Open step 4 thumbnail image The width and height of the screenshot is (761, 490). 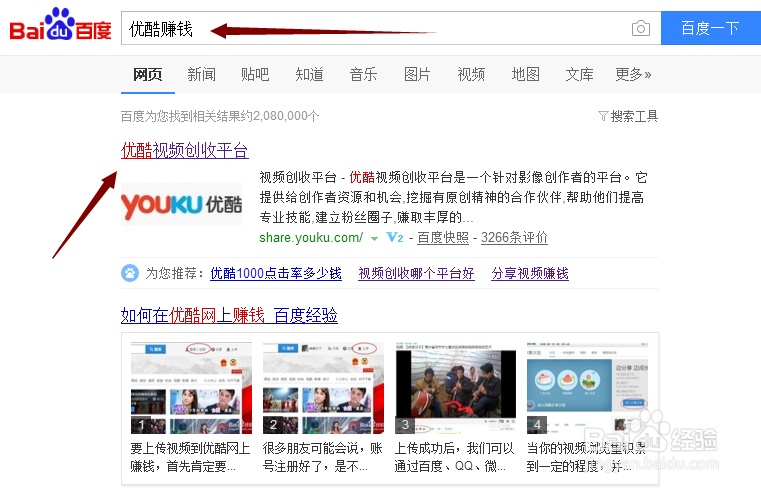tap(587, 388)
